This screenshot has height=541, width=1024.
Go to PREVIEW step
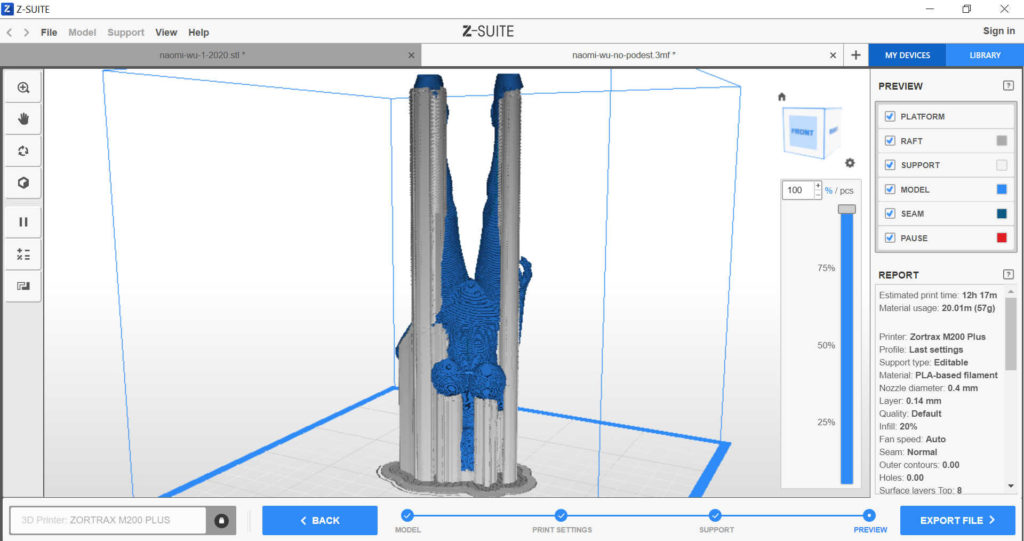[869, 516]
